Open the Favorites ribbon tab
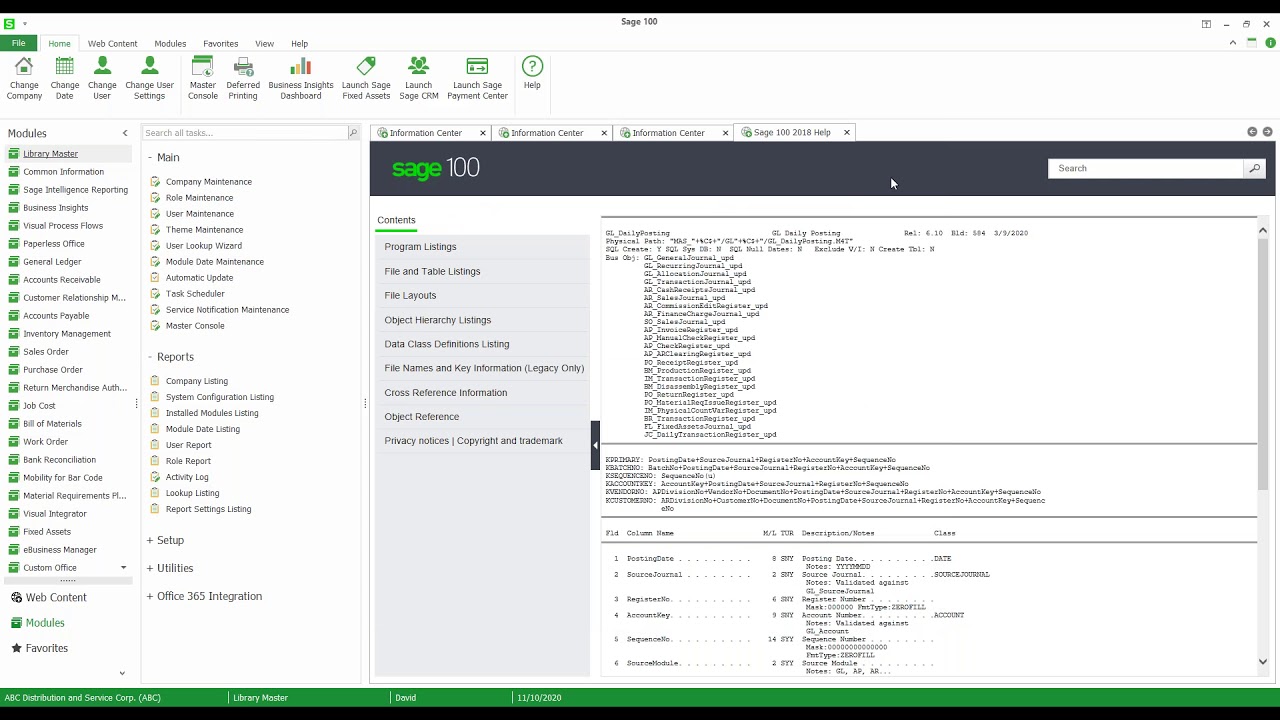Screen dimensions: 1280x720 coord(220,44)
